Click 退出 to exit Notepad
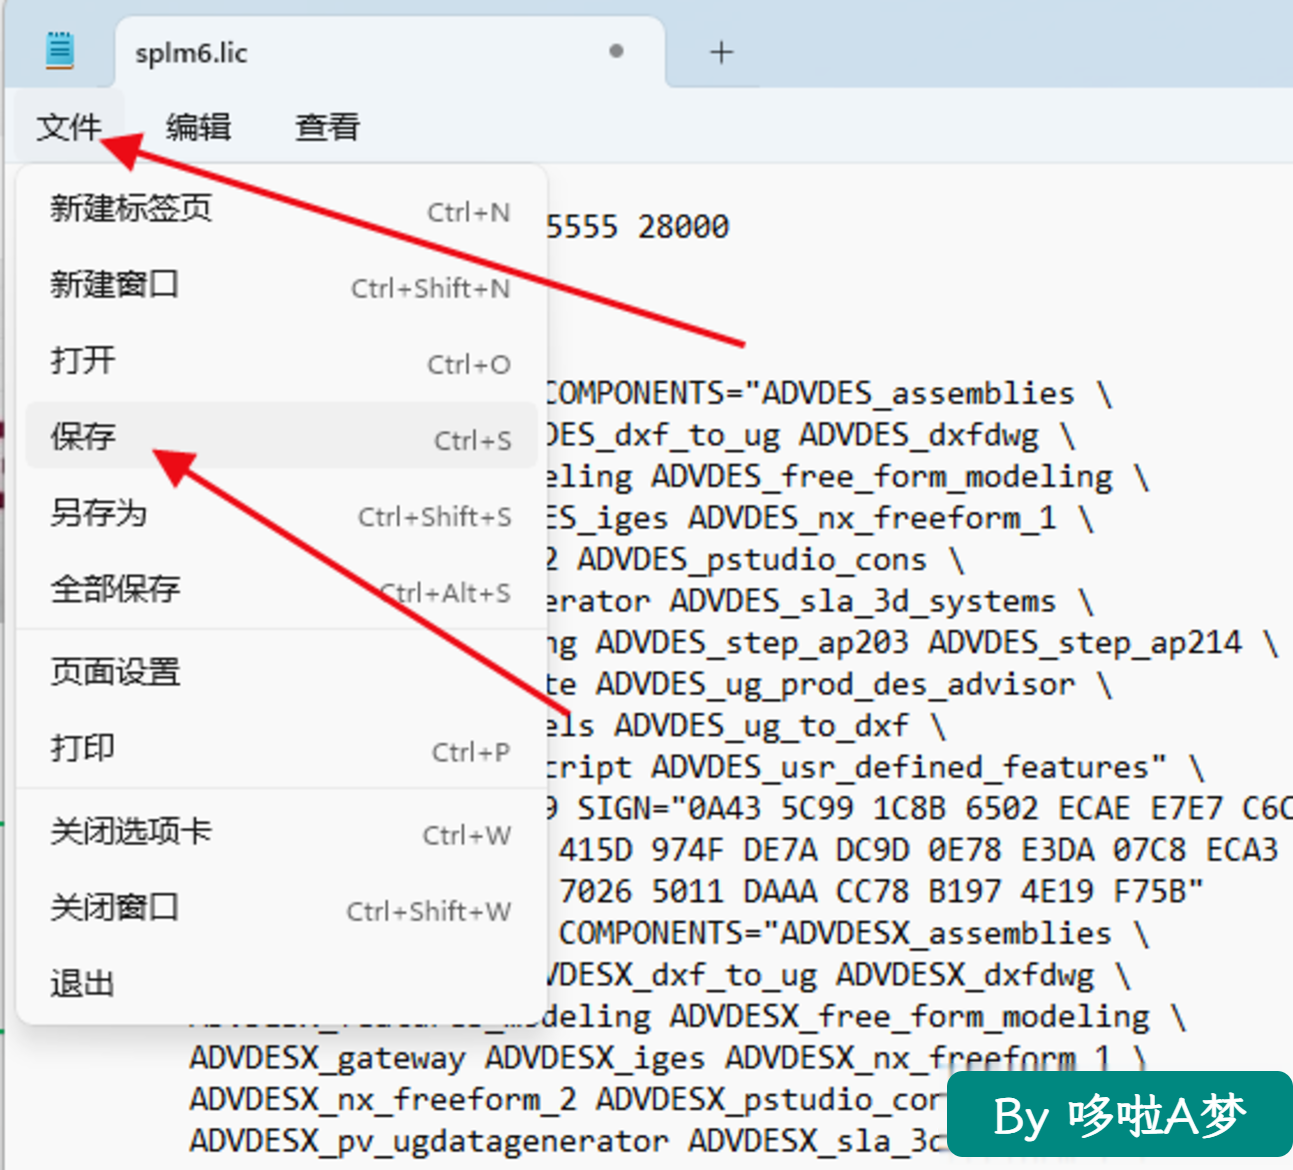 pos(281,984)
